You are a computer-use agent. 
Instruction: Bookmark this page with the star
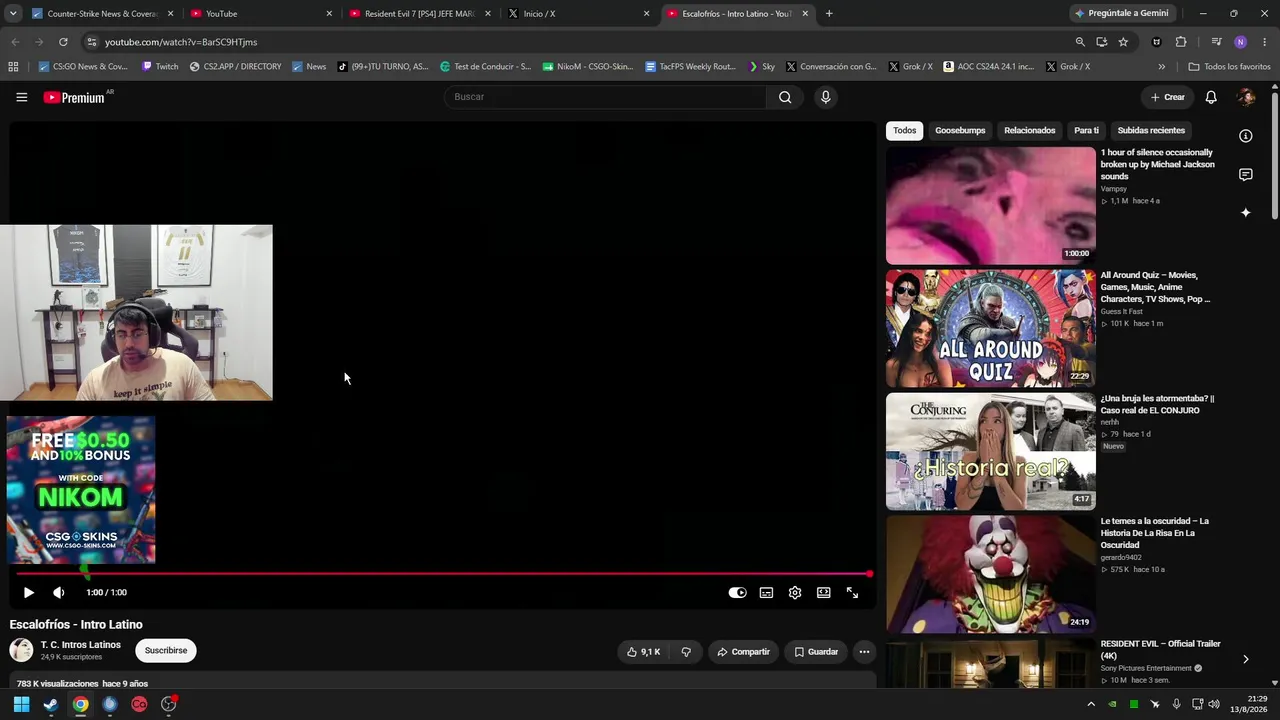[1123, 42]
